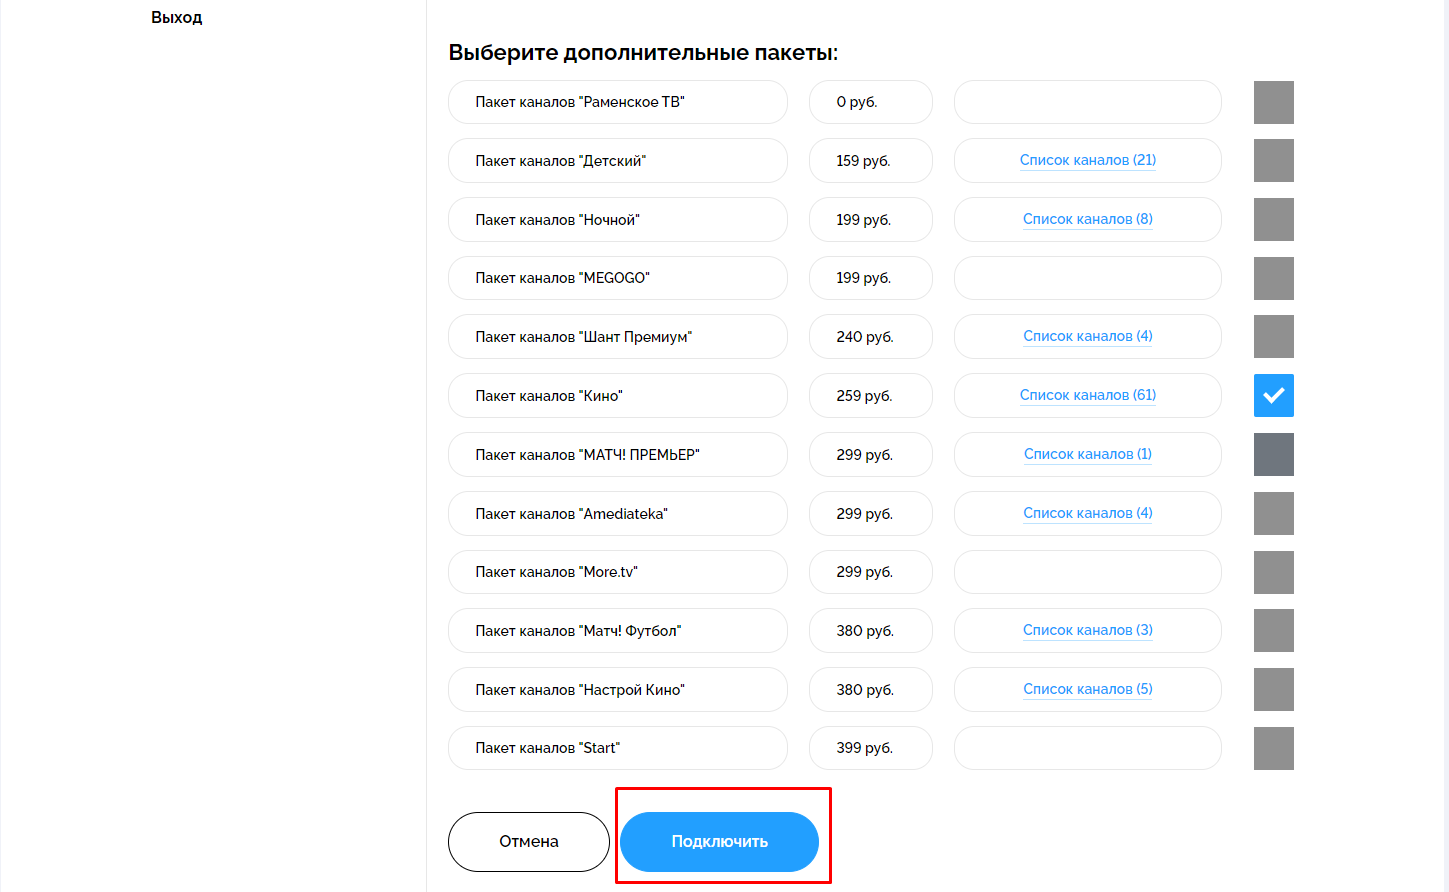Tick the "Настрой Кино" package checkbox
Screen dimensions: 1449x892
[x=1273, y=690]
